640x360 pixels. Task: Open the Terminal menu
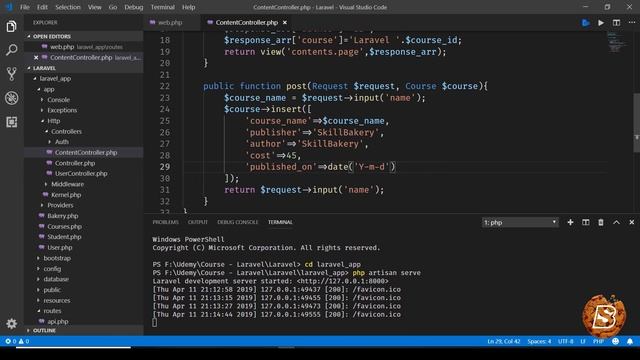point(162,7)
